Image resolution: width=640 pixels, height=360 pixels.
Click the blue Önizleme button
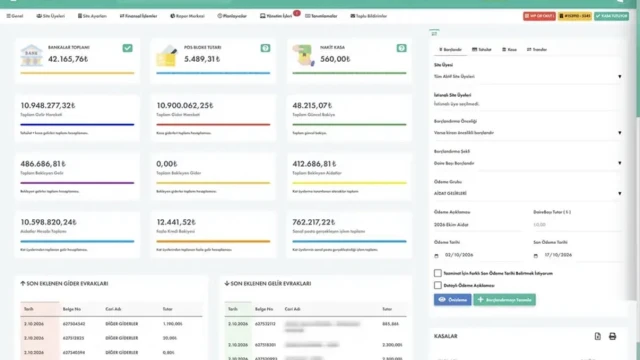pos(452,300)
